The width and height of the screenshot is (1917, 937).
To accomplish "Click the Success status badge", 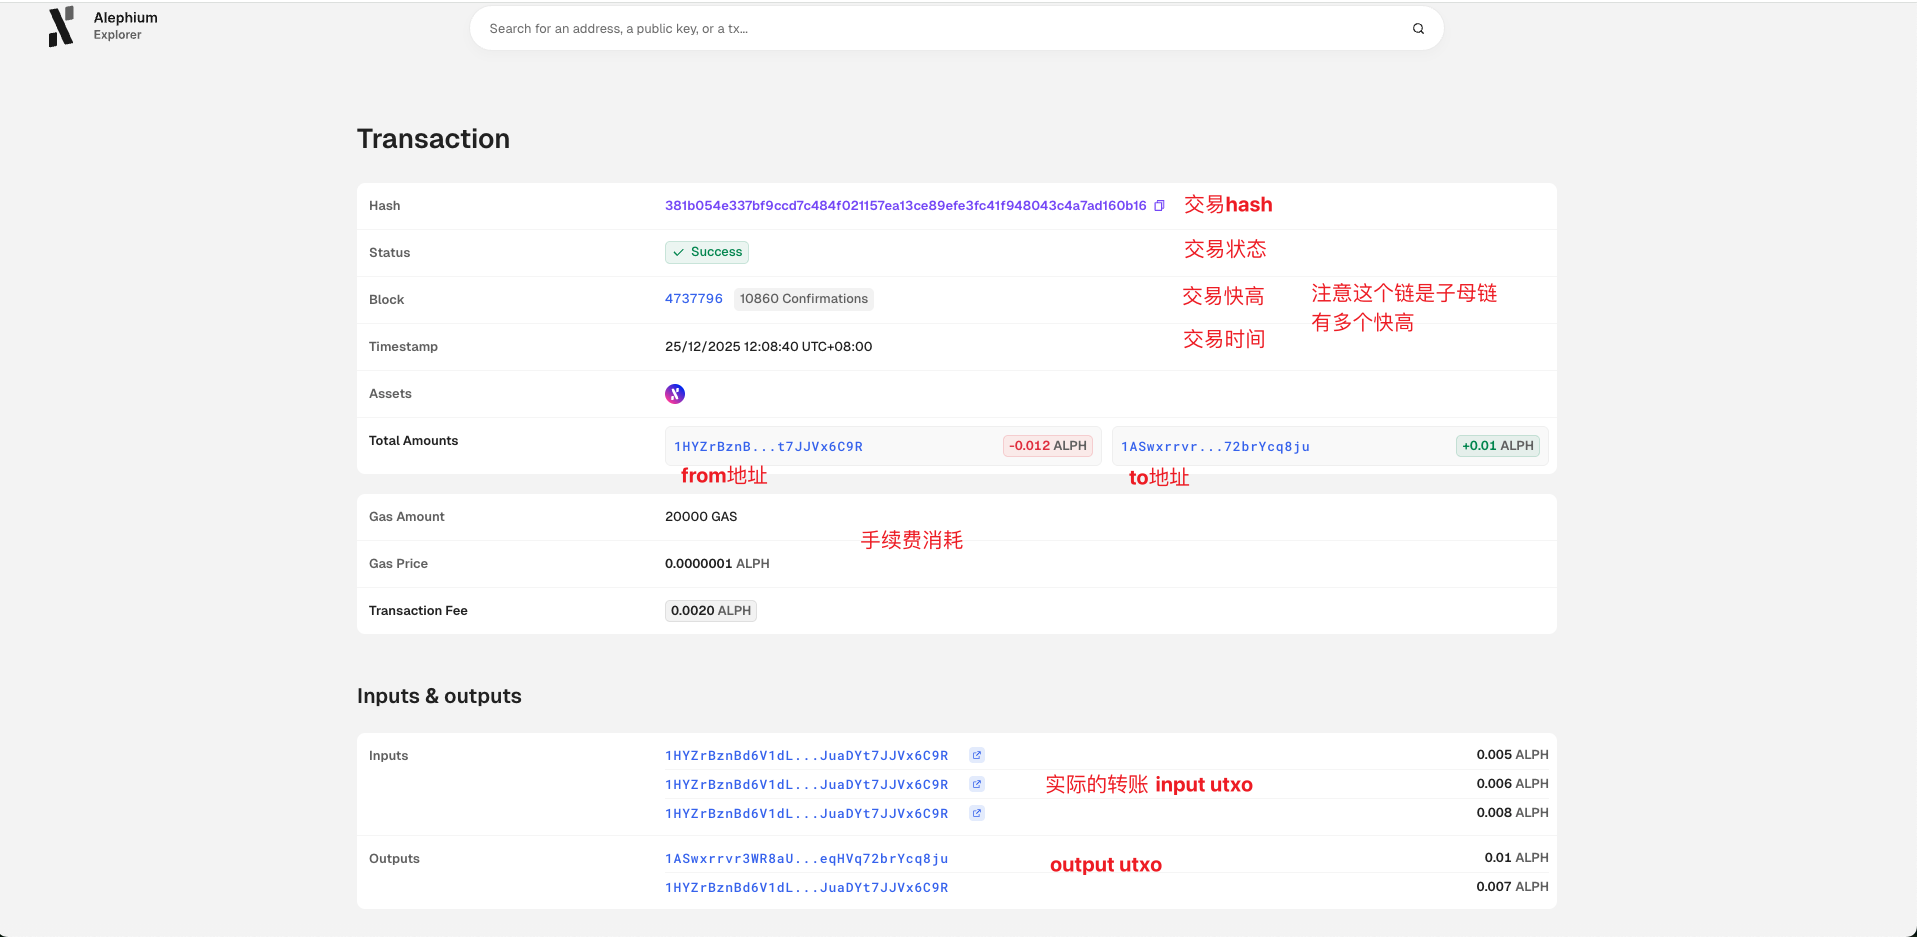I will pyautogui.click(x=707, y=252).
